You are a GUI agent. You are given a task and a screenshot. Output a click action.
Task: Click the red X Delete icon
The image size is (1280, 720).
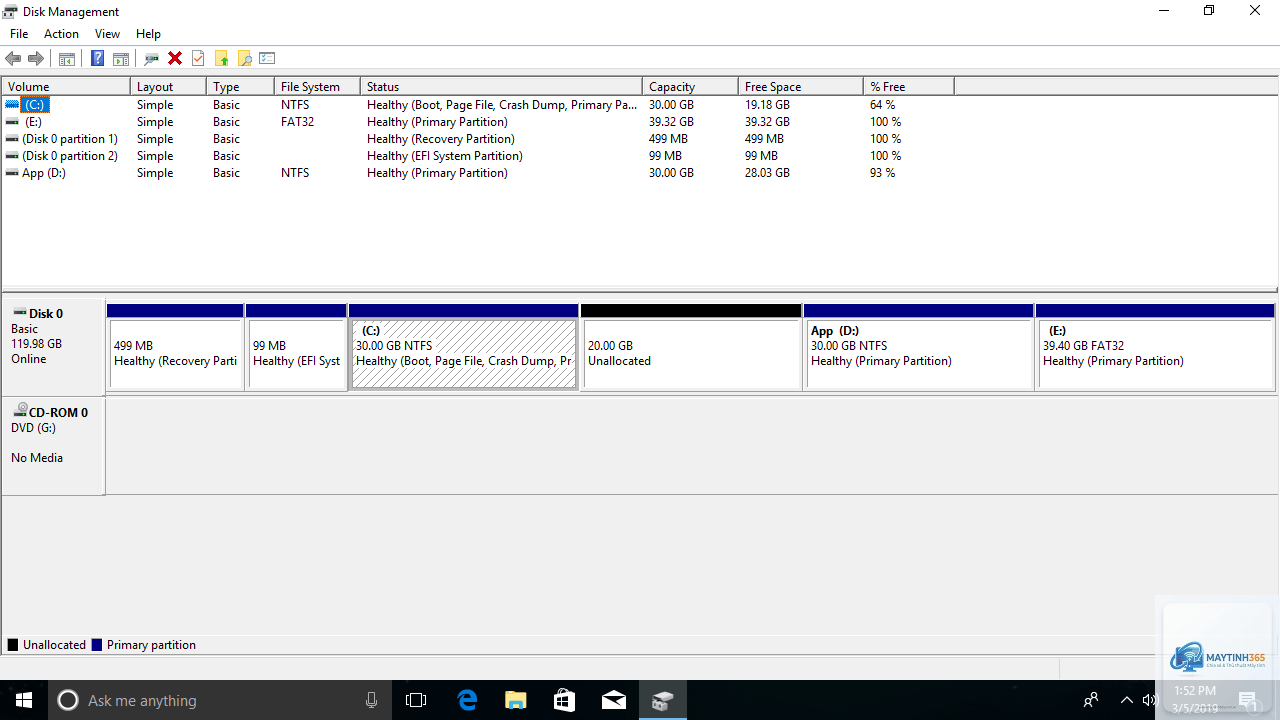[x=175, y=59]
